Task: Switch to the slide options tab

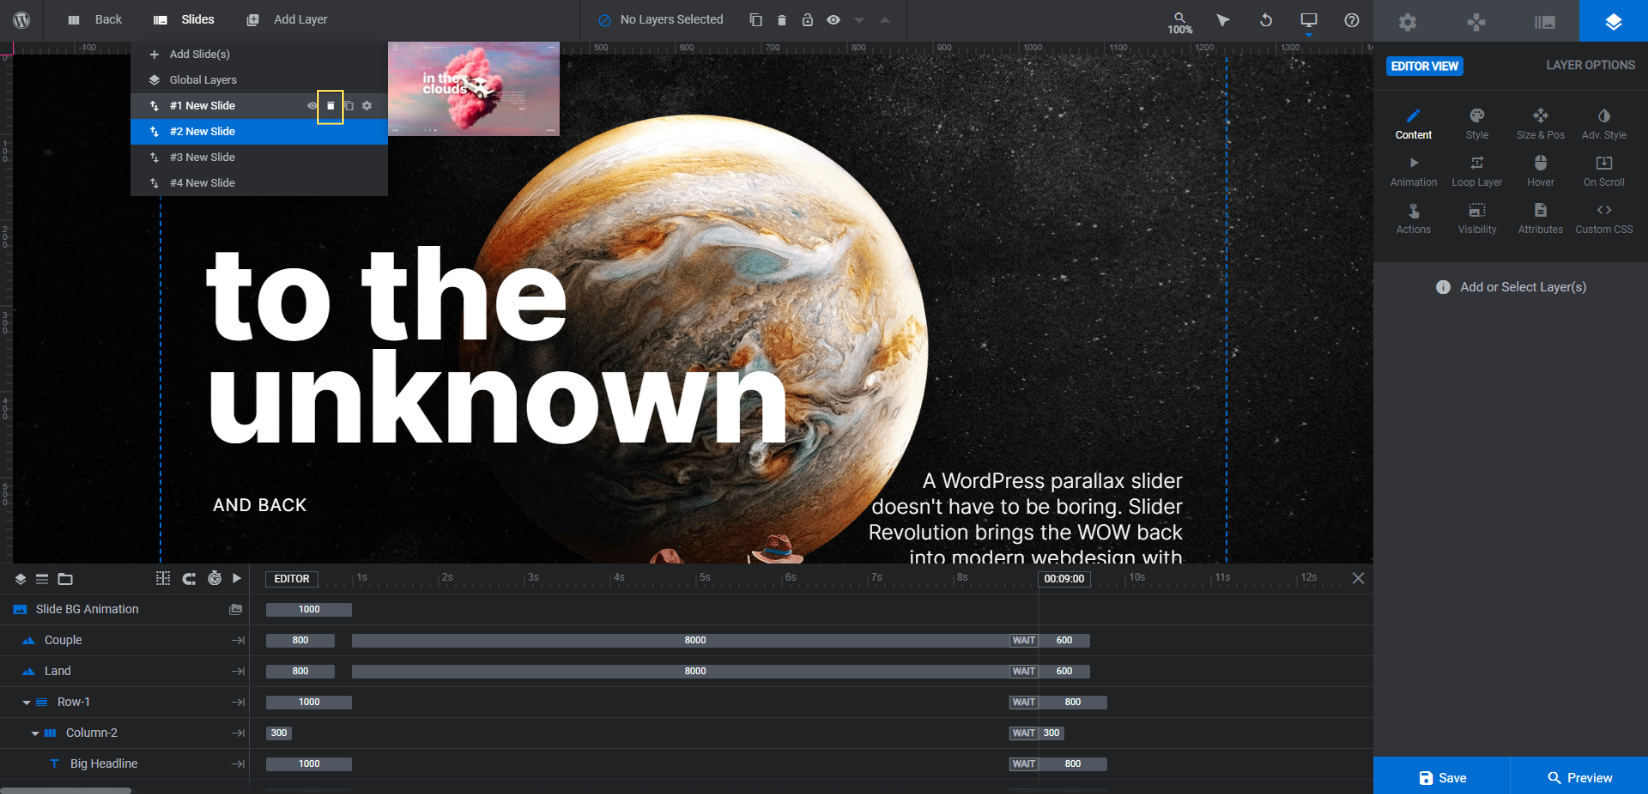Action: click(1545, 21)
